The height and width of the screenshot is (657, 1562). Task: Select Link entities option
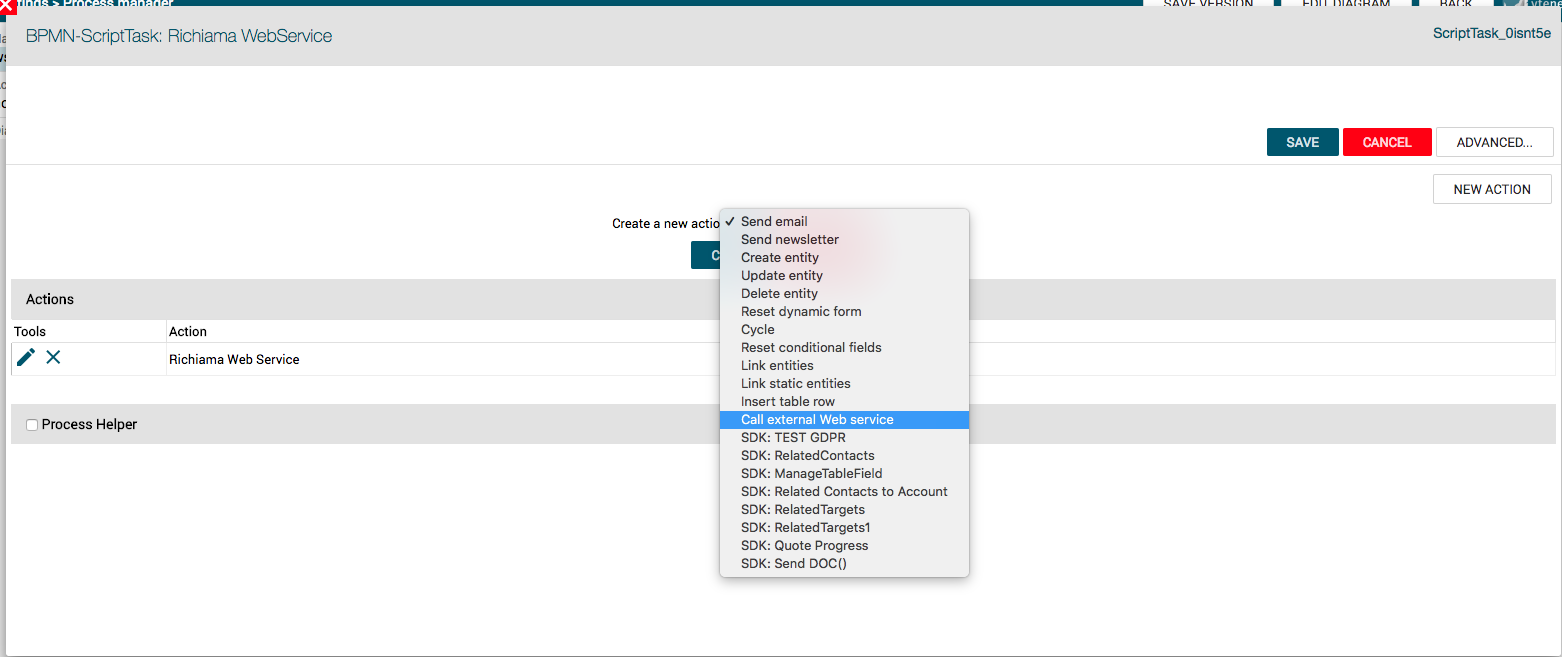[x=844, y=366]
